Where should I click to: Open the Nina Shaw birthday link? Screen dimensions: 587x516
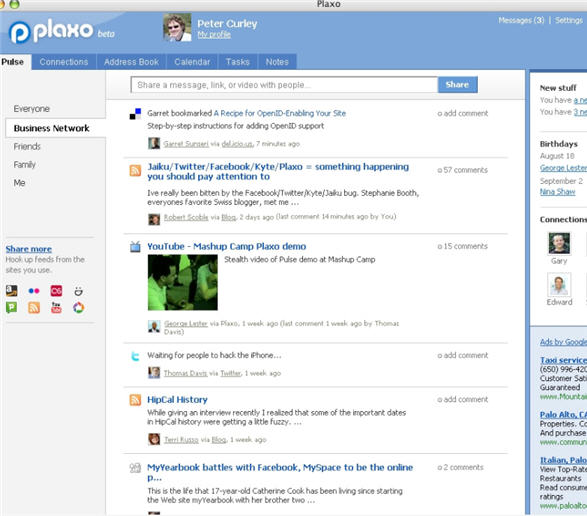point(557,192)
